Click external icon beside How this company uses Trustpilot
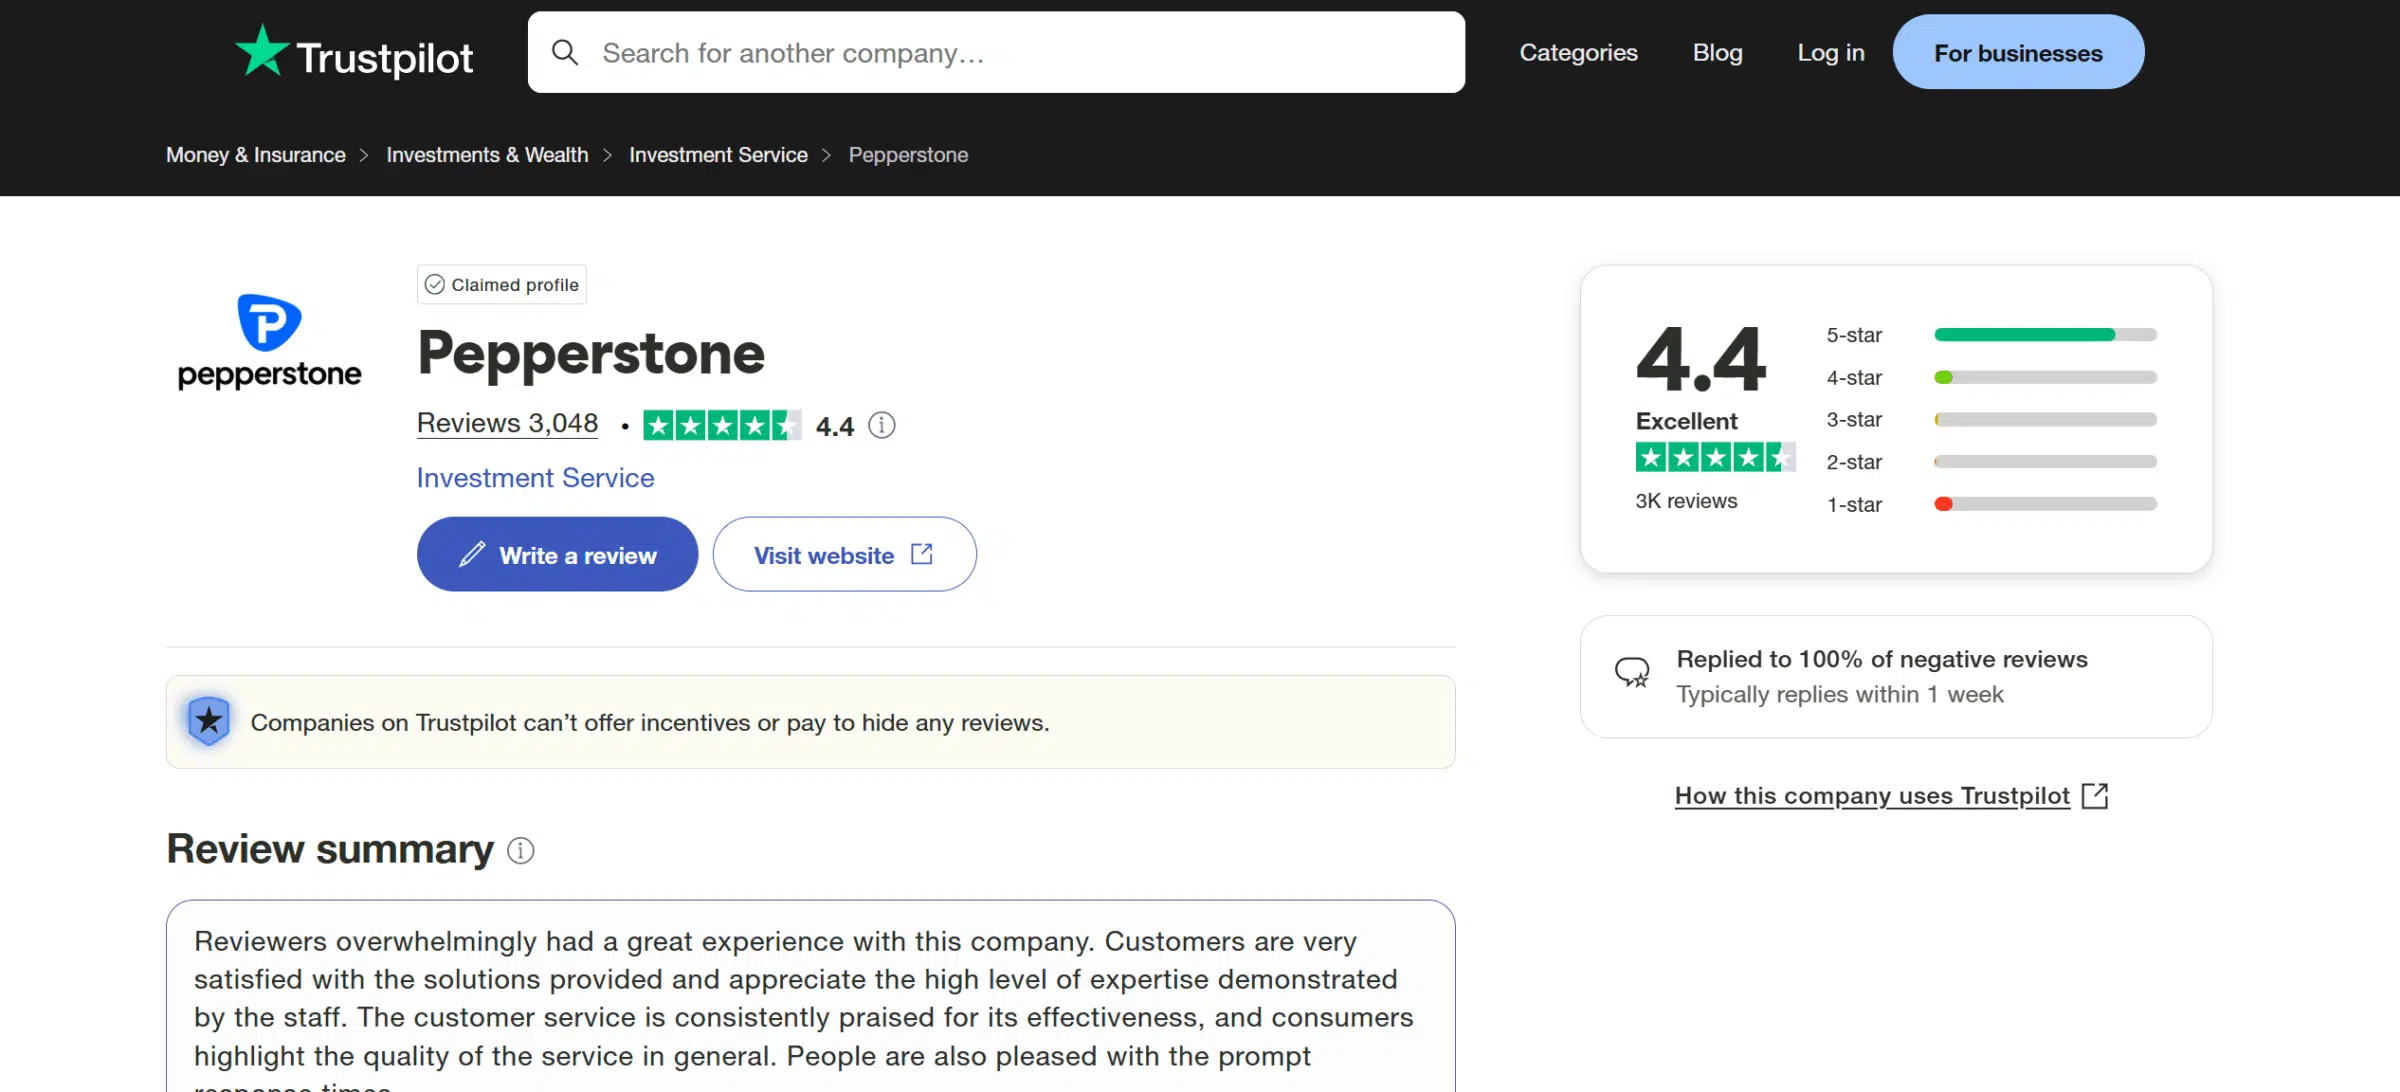The image size is (2400, 1092). [2095, 796]
